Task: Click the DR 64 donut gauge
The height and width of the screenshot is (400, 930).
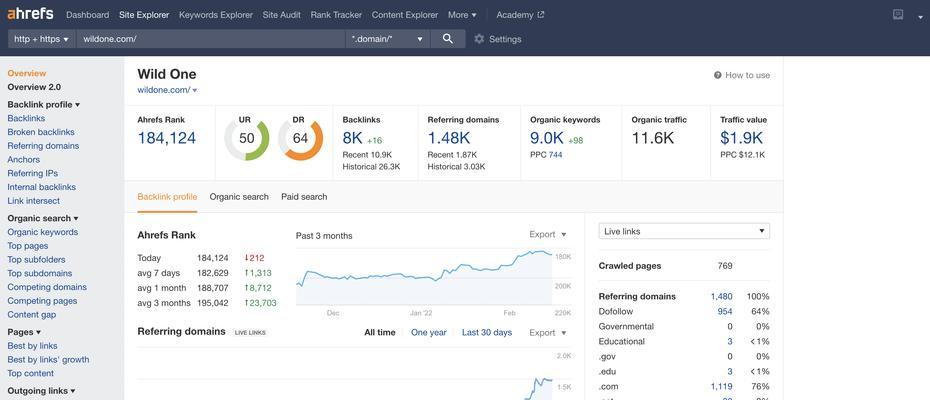Action: (x=300, y=139)
